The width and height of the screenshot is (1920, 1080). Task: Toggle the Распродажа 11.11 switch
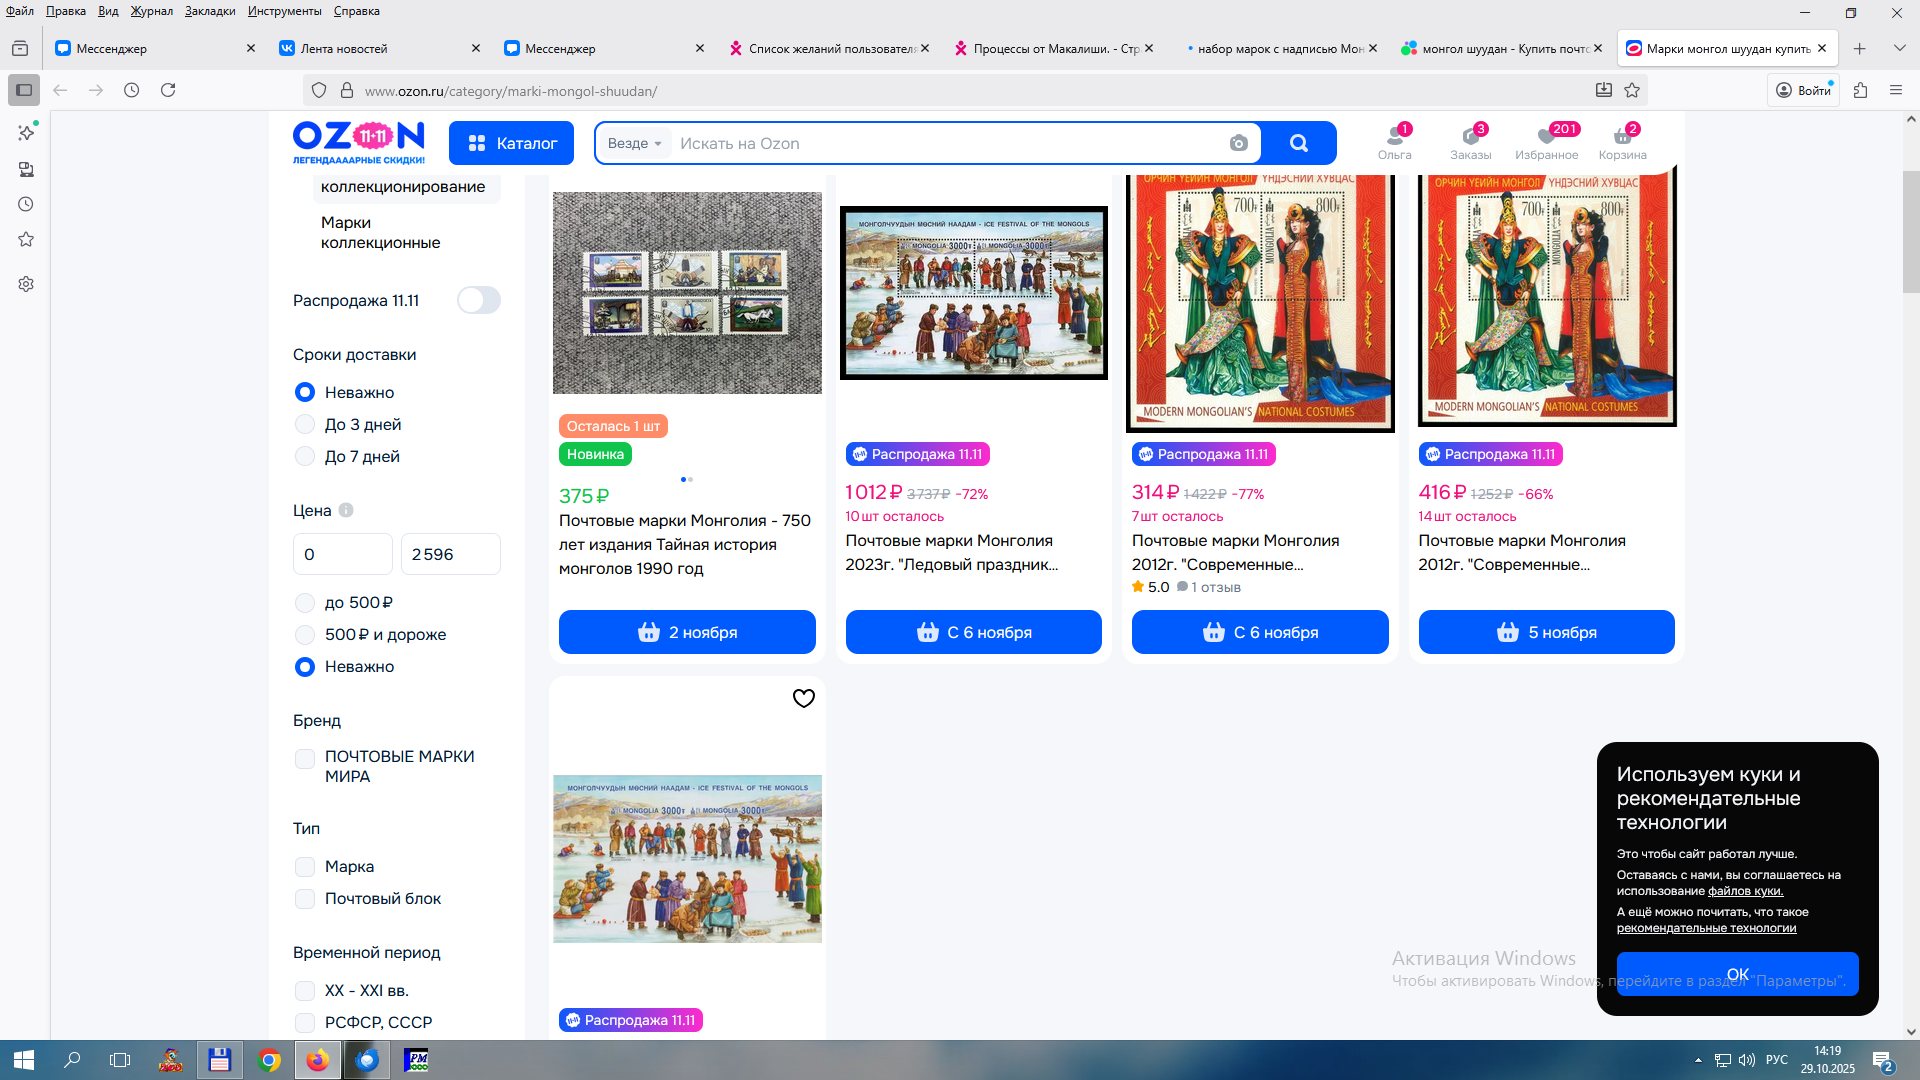(478, 300)
